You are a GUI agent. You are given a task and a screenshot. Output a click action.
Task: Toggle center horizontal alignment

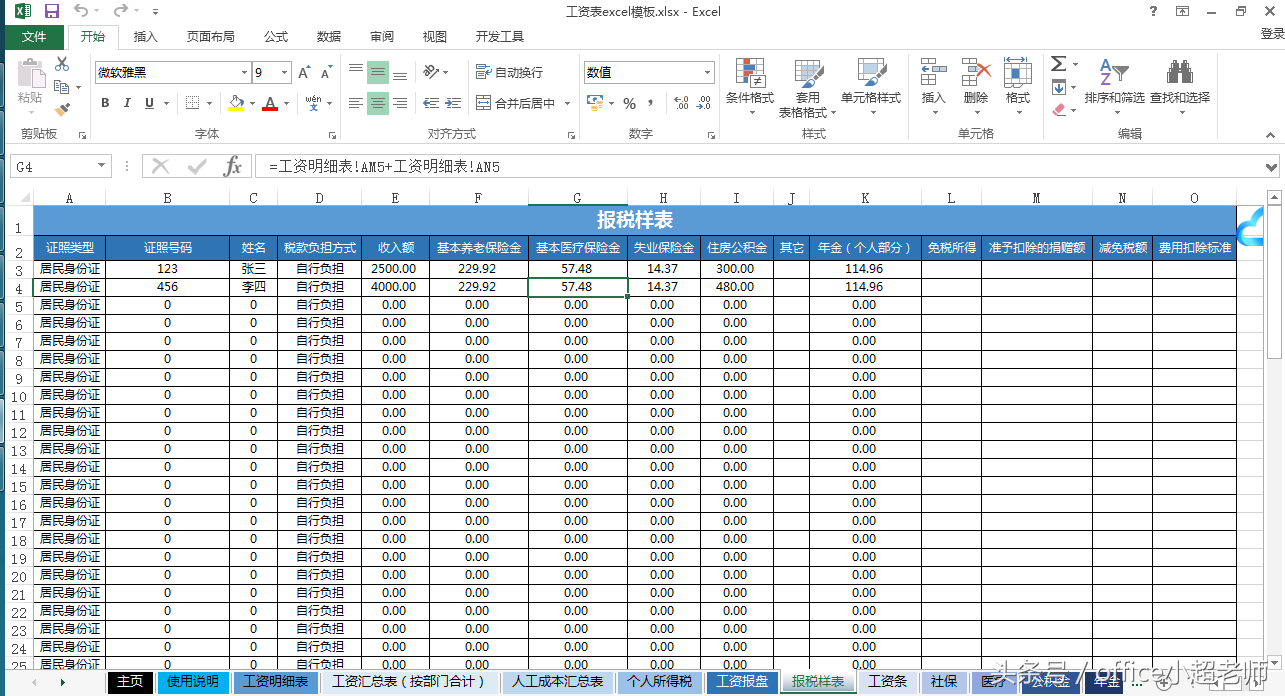click(x=378, y=103)
